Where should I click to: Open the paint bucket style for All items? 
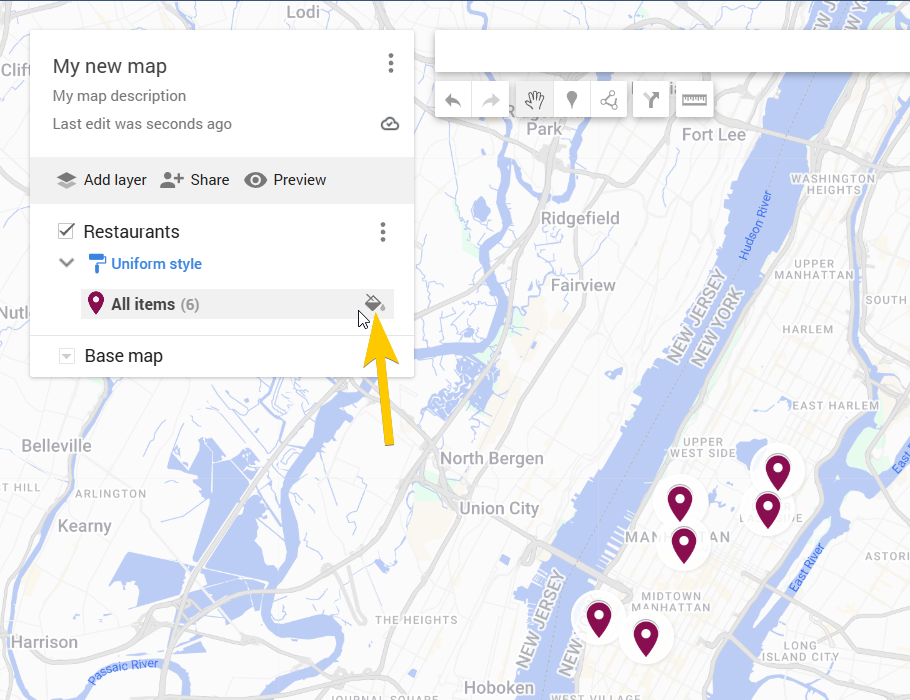click(x=374, y=303)
